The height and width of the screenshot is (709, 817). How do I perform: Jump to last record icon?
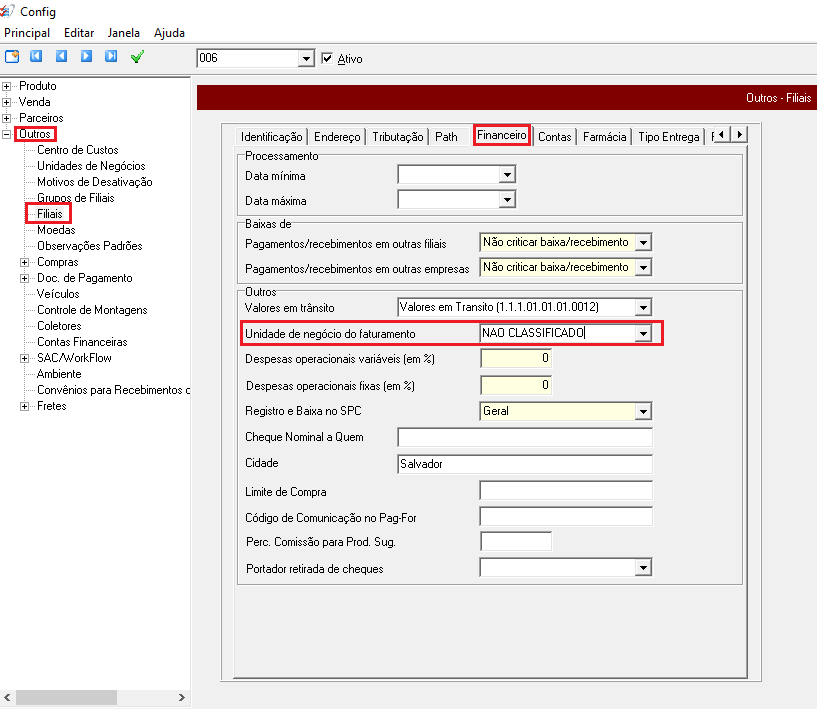pyautogui.click(x=111, y=57)
